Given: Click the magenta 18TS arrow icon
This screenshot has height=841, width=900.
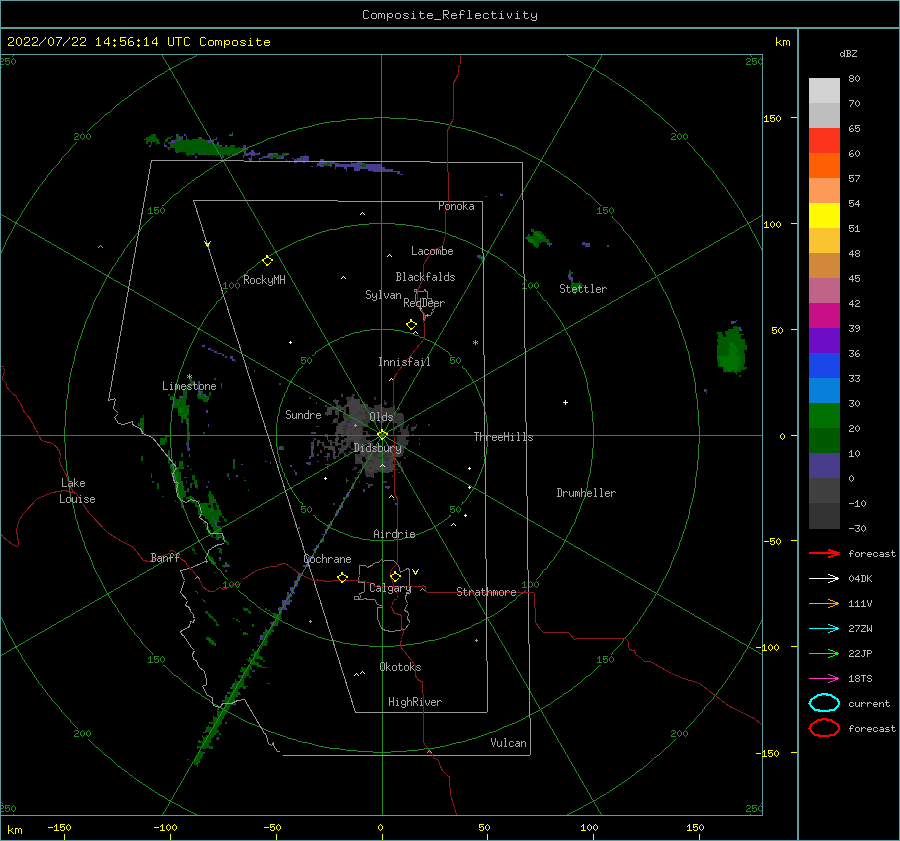Looking at the screenshot, I should click(x=824, y=679).
